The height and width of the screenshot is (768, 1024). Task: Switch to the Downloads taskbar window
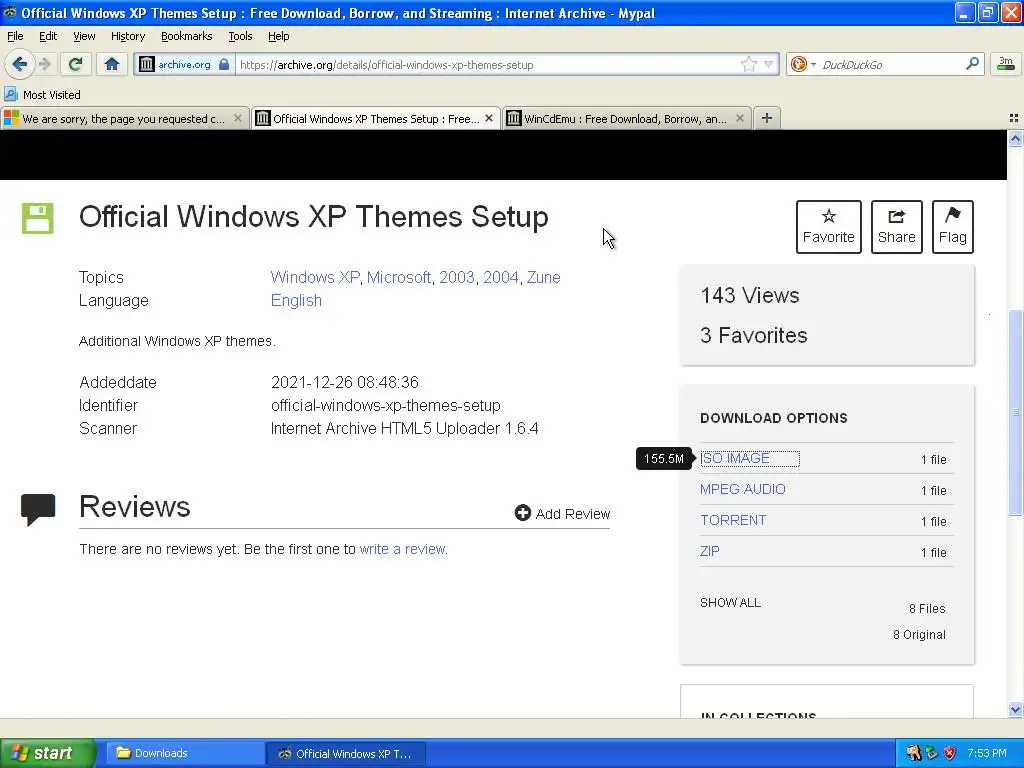(184, 753)
